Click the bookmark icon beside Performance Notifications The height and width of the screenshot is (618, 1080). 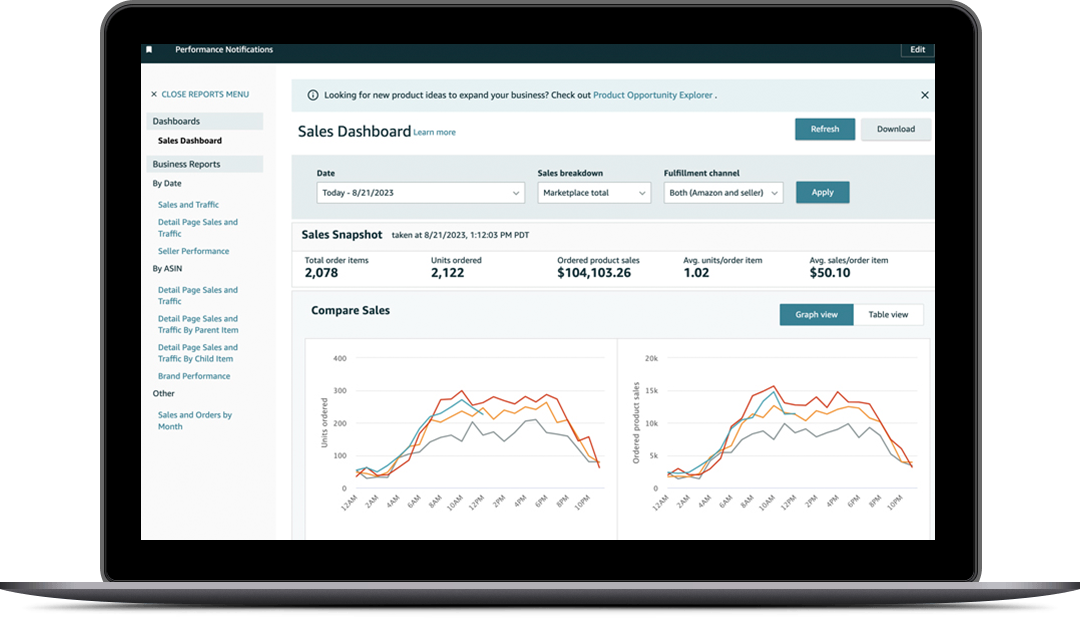[149, 49]
